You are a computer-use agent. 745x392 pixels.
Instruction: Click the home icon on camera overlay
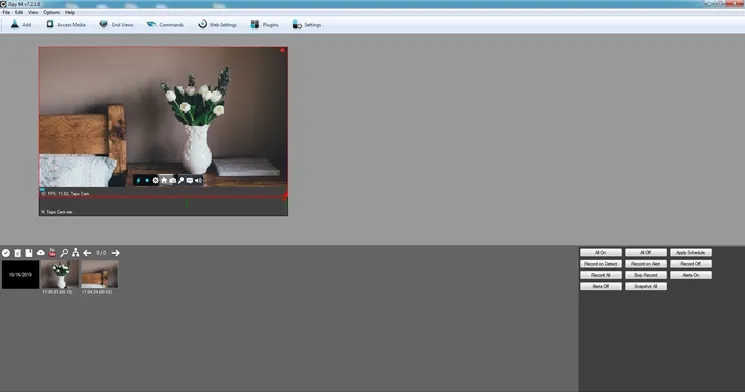[164, 181]
